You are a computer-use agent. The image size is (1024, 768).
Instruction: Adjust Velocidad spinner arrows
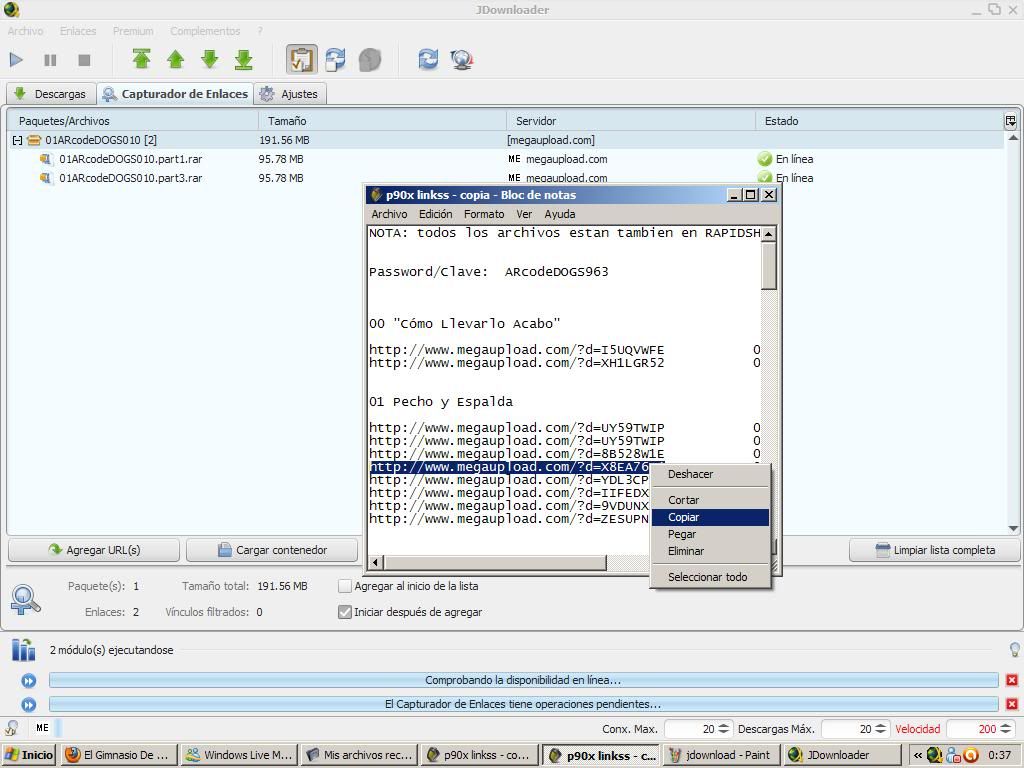coord(1006,729)
